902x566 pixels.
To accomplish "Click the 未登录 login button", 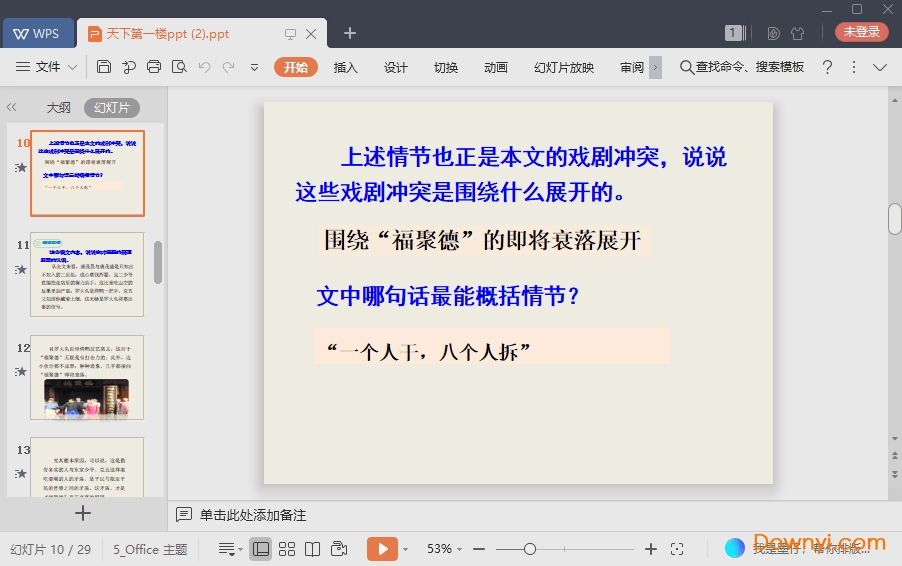I will pyautogui.click(x=861, y=32).
